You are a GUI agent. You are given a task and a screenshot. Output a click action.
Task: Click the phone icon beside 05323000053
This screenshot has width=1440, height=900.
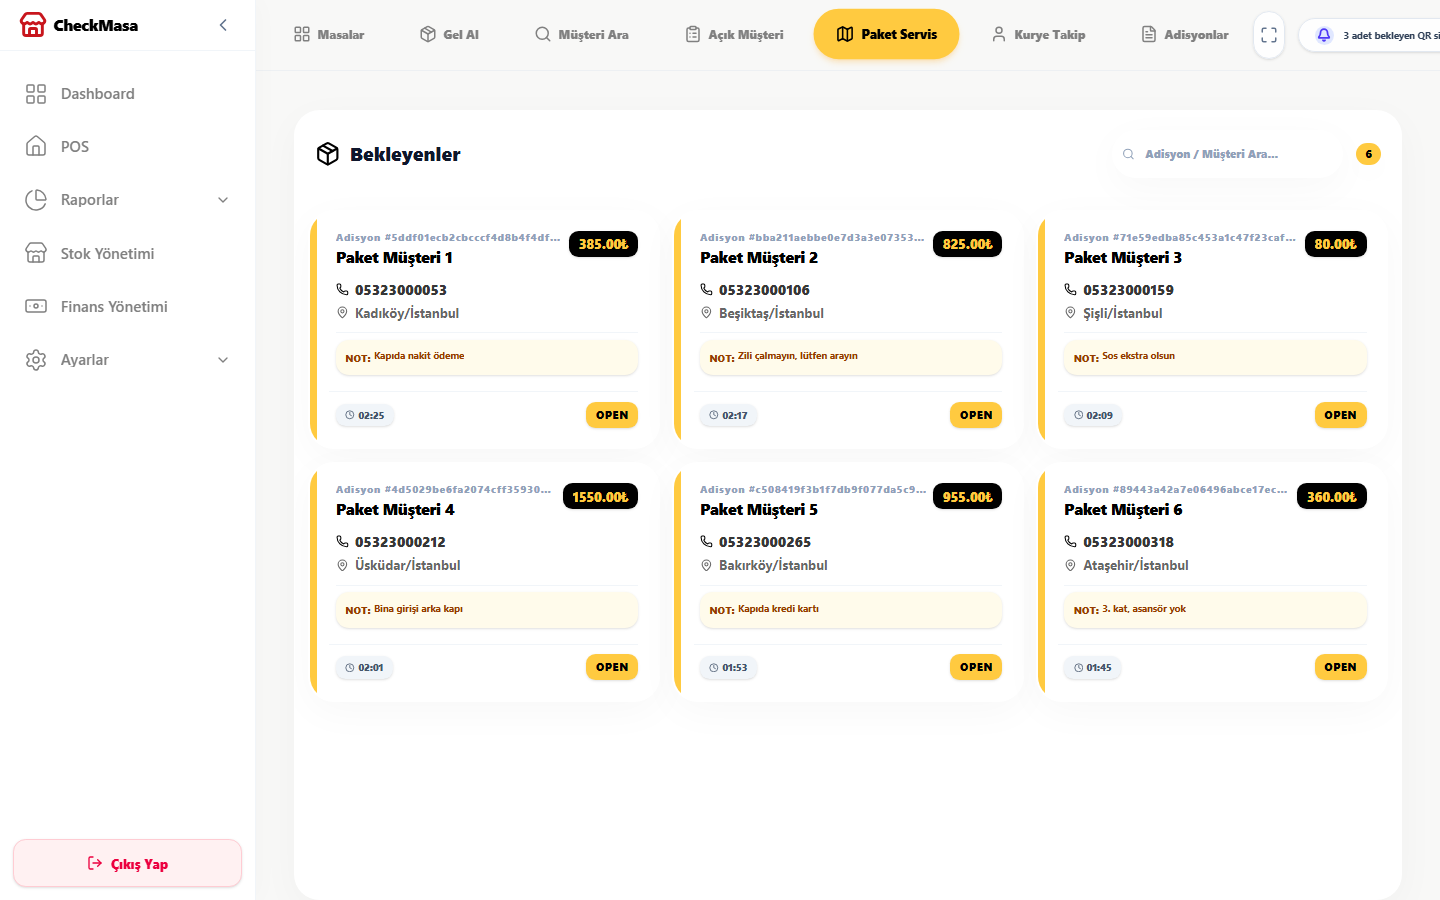[x=342, y=290]
